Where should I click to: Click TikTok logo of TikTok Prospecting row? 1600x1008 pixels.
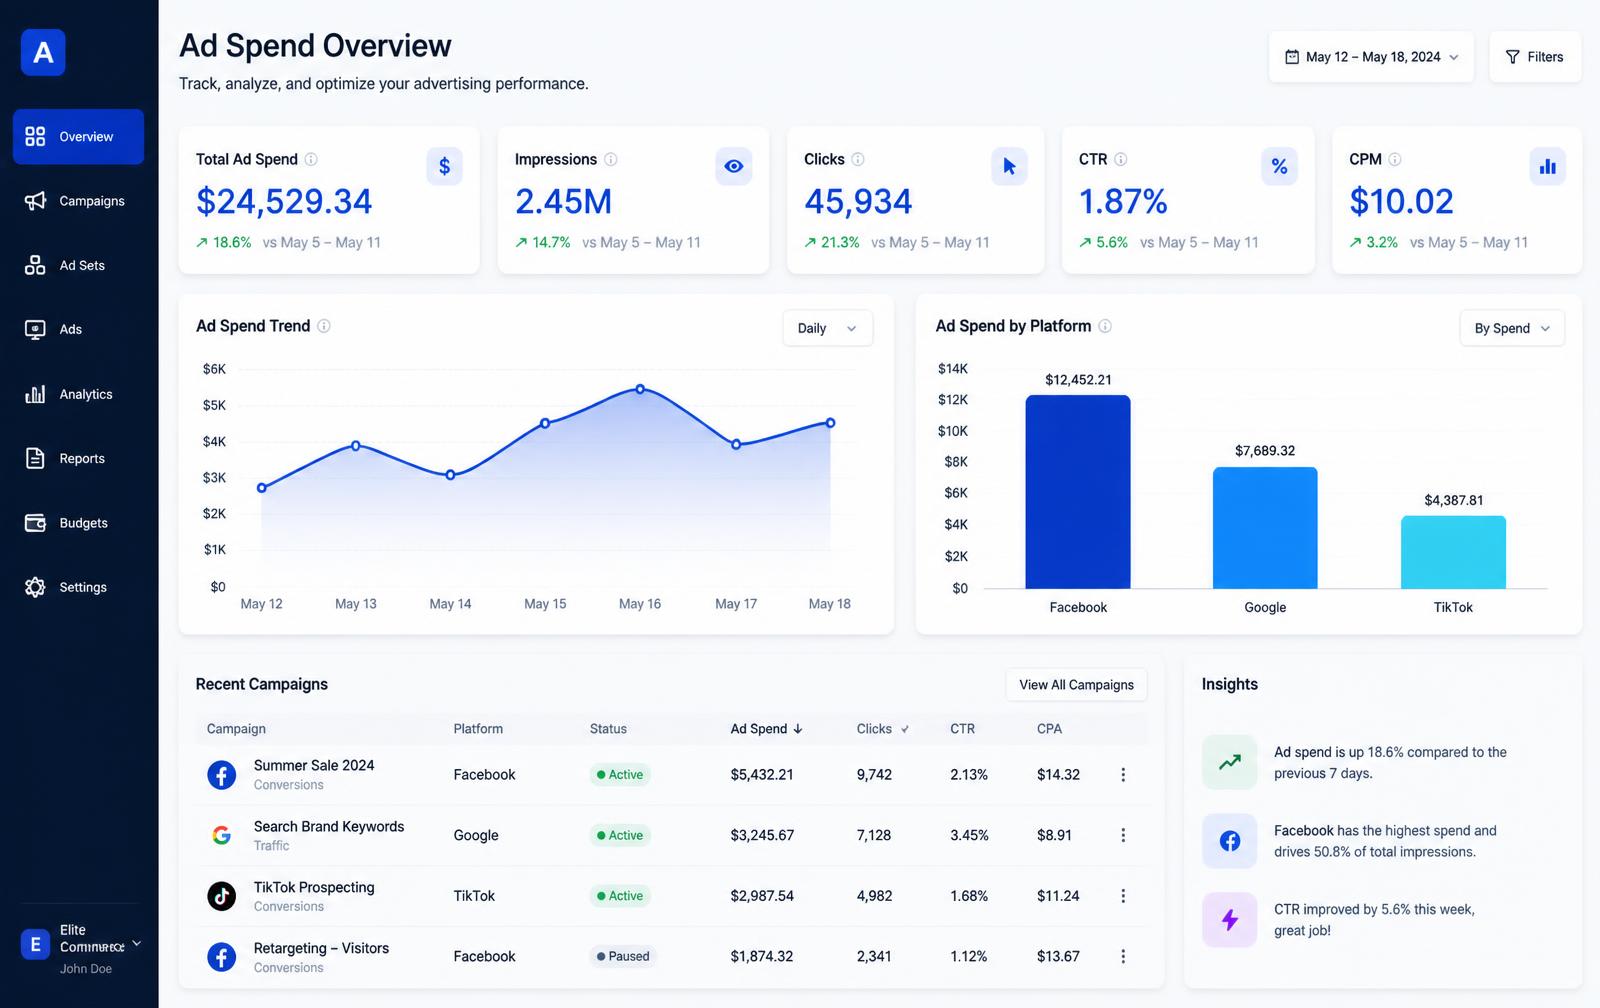coord(221,896)
